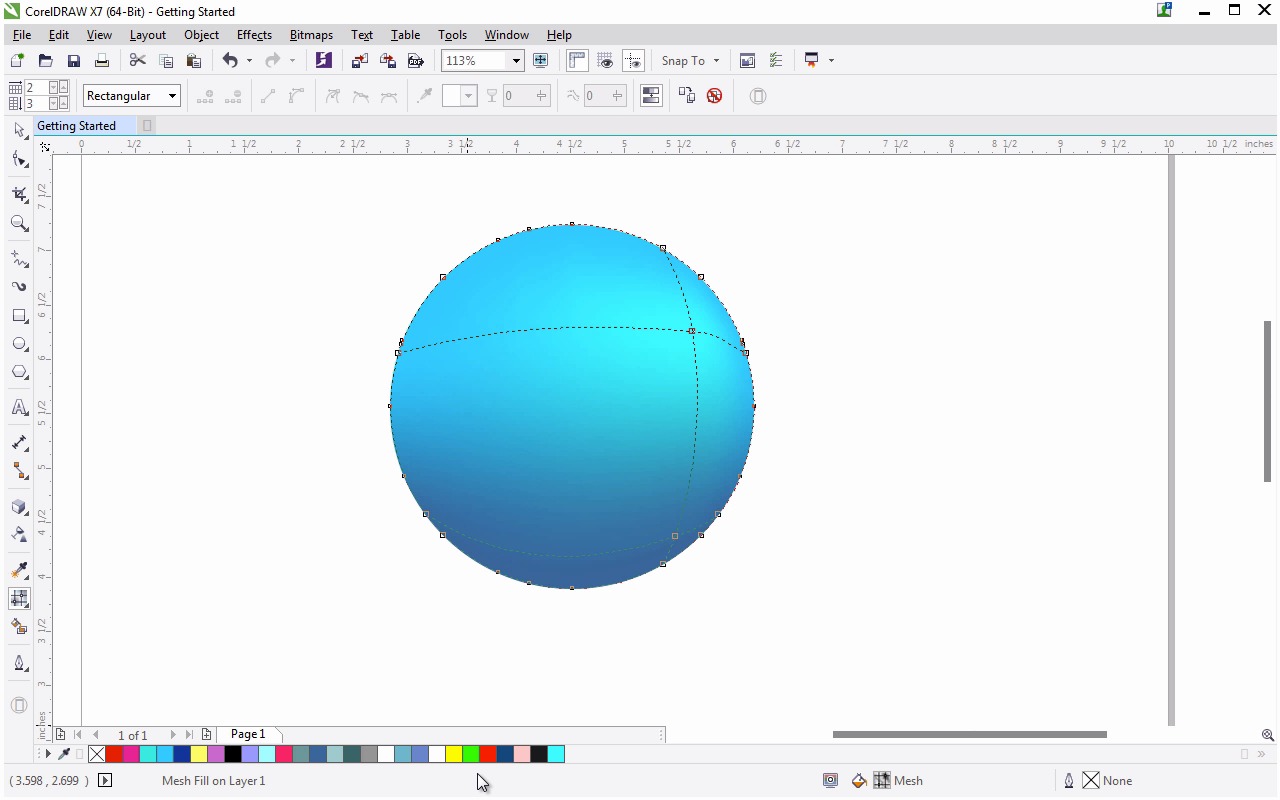Viewport: 1280px width, 800px height.
Task: Open the Options dialog icon
Action: click(775, 61)
